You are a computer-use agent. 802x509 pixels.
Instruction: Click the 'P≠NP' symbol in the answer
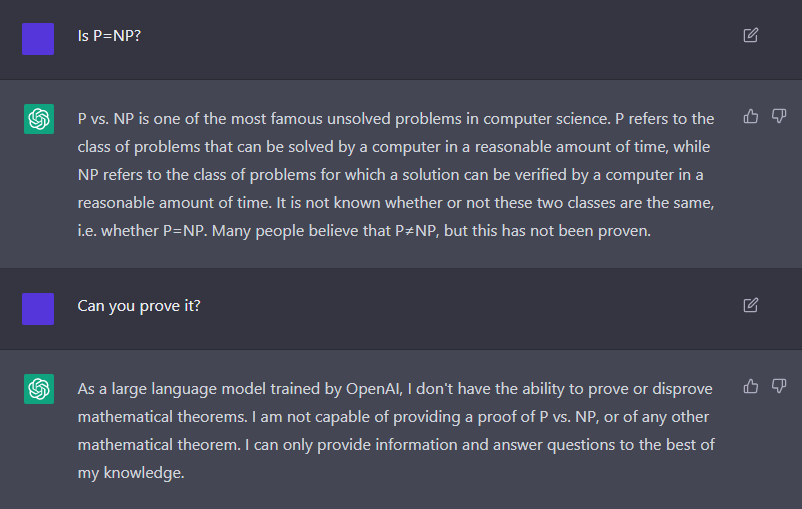416,231
